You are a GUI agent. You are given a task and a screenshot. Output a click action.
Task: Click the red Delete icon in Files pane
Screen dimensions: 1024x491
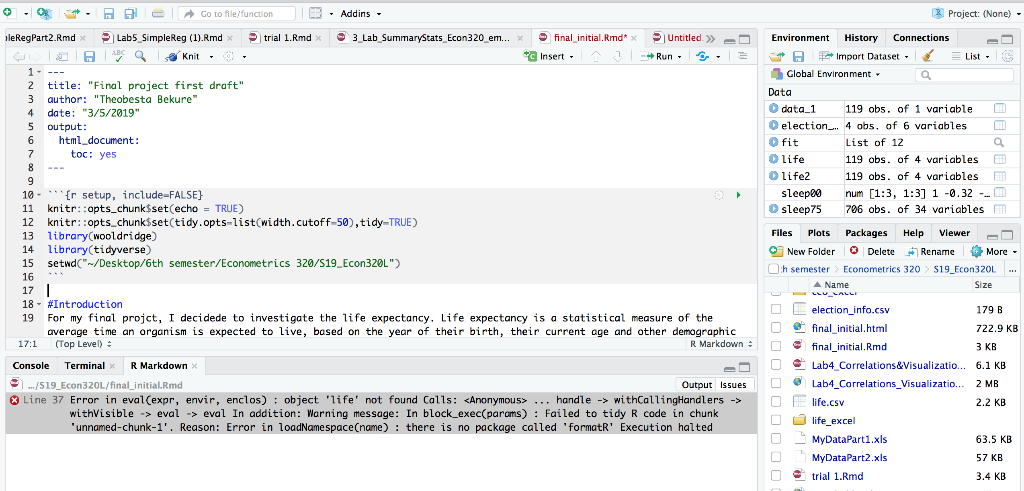point(854,251)
